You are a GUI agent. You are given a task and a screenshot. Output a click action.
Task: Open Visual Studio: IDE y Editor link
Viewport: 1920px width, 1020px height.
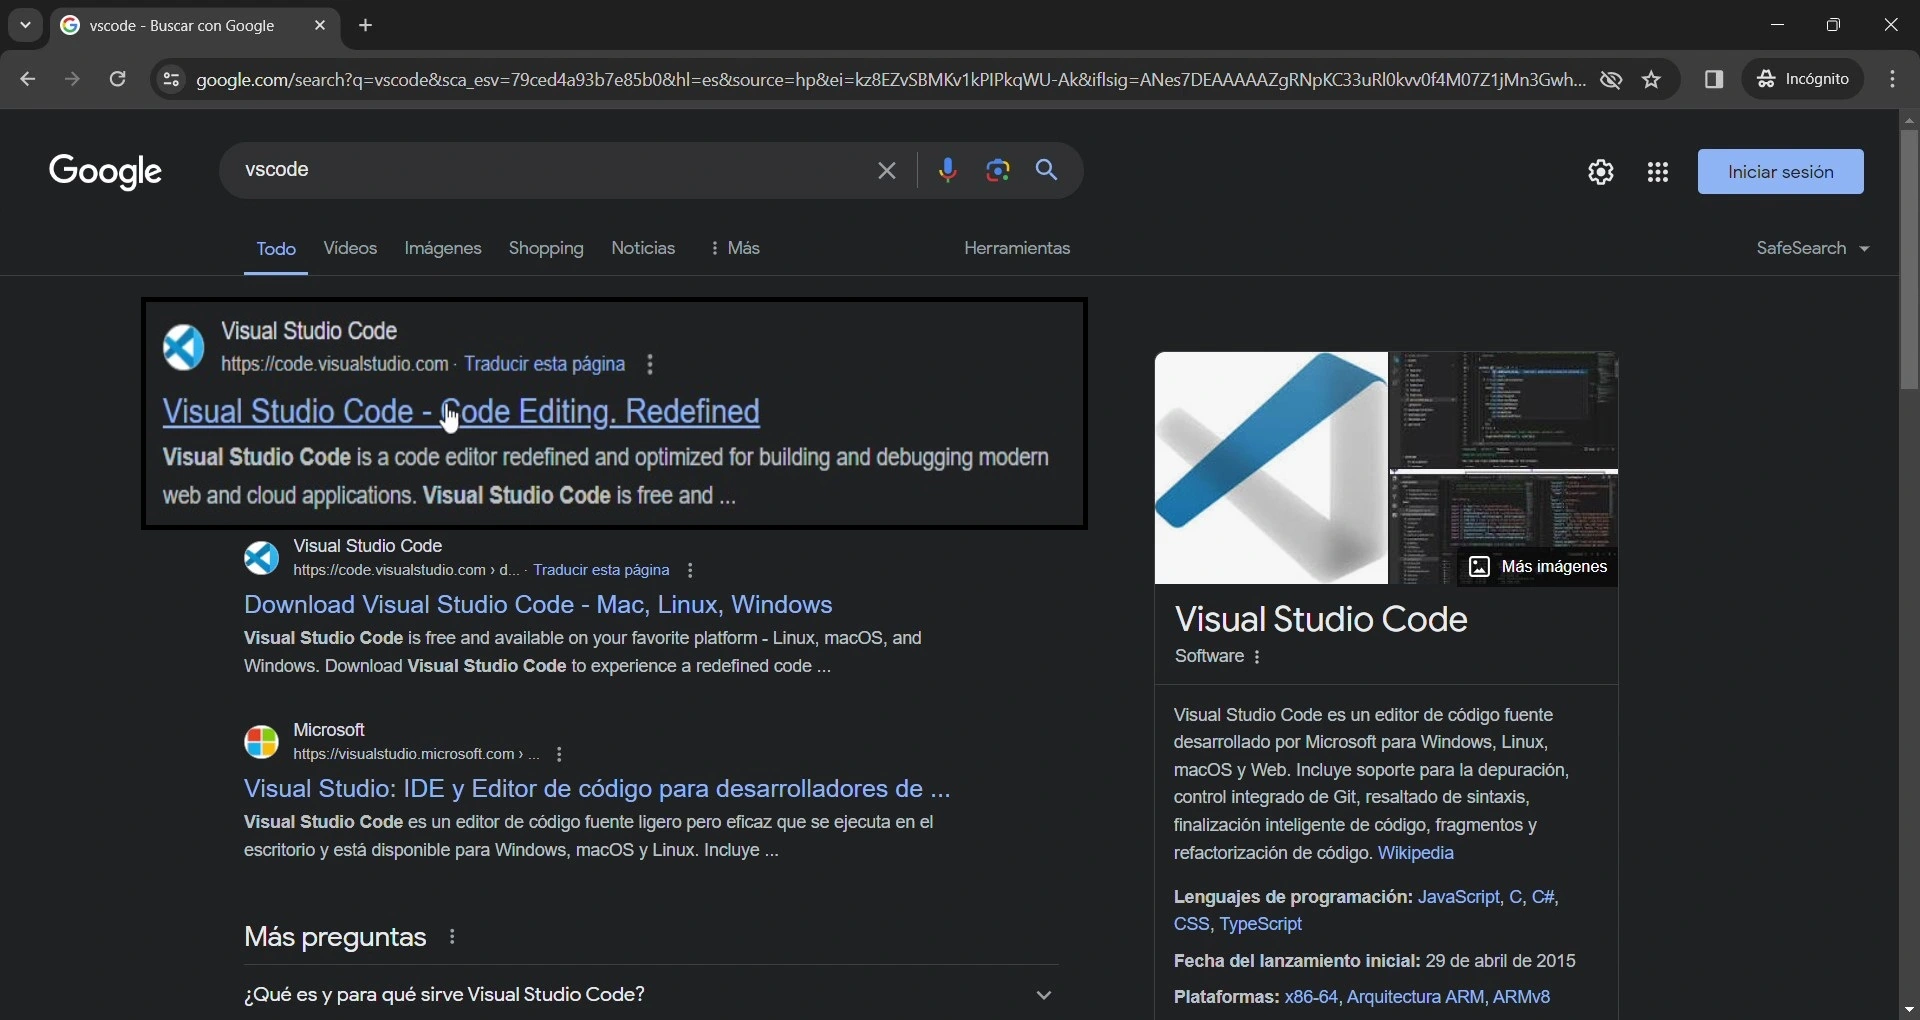(x=597, y=788)
